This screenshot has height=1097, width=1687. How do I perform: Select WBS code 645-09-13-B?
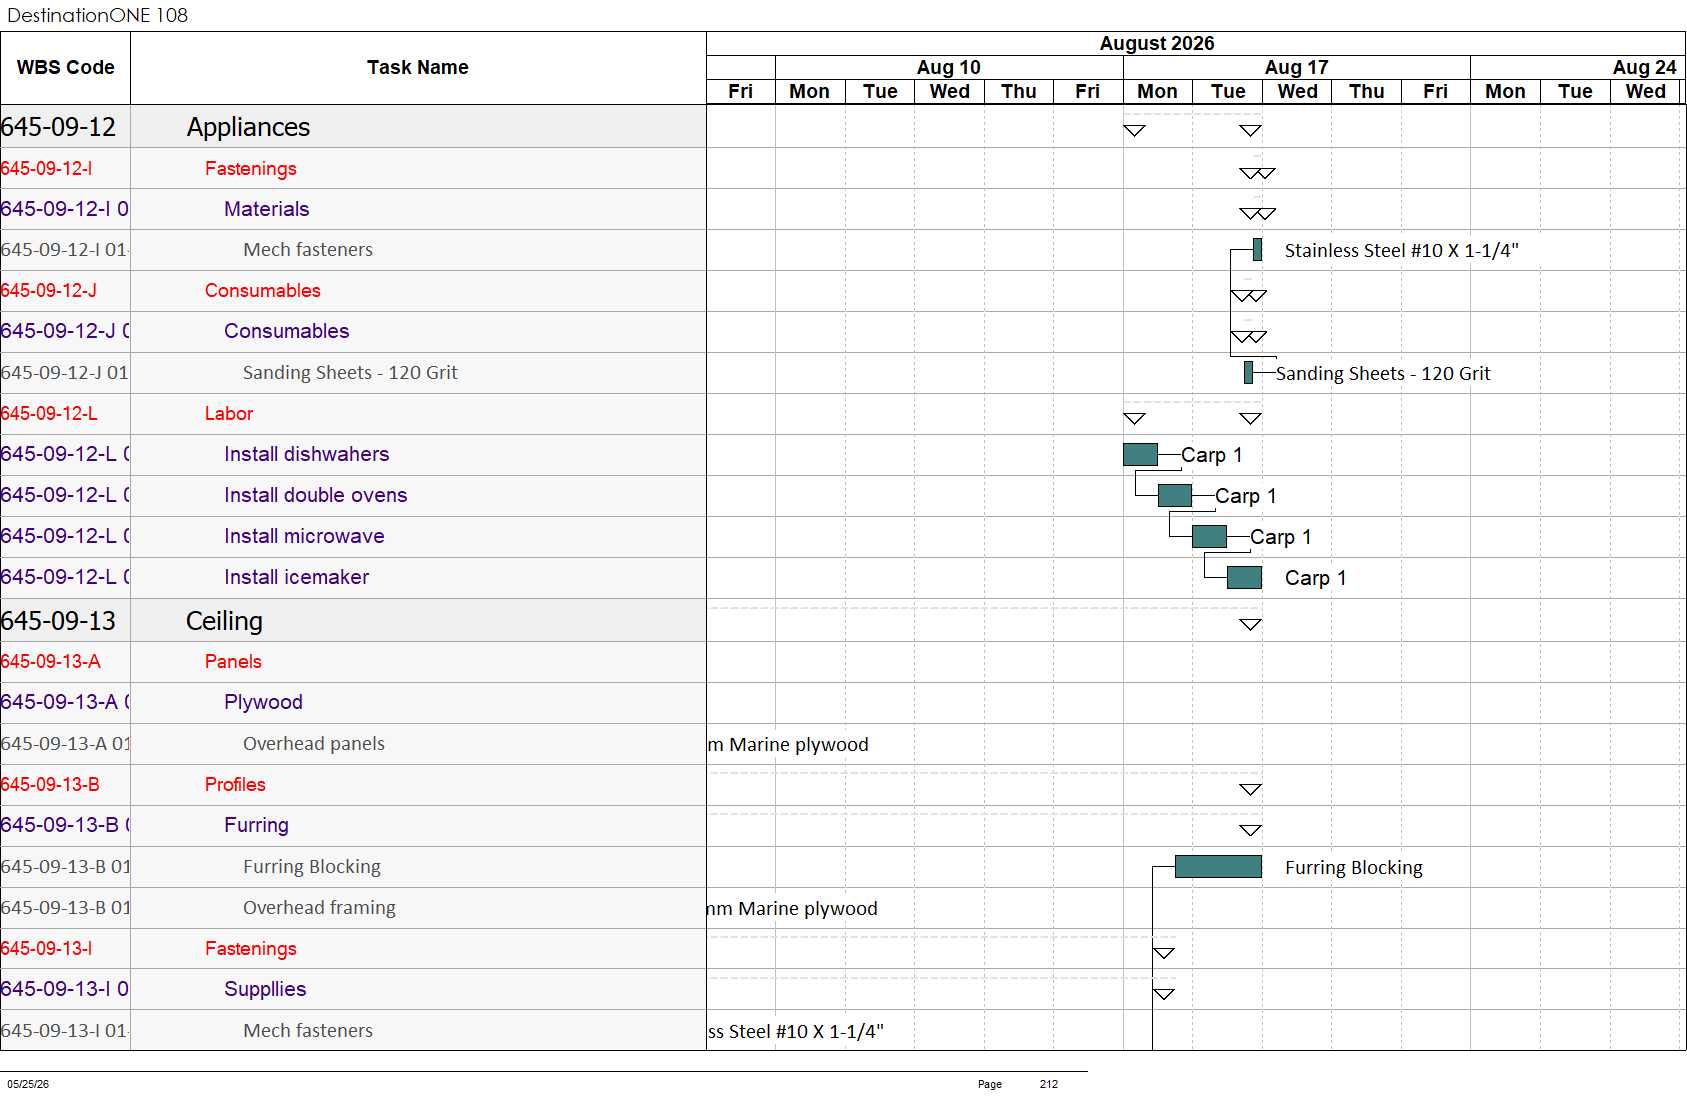point(50,785)
